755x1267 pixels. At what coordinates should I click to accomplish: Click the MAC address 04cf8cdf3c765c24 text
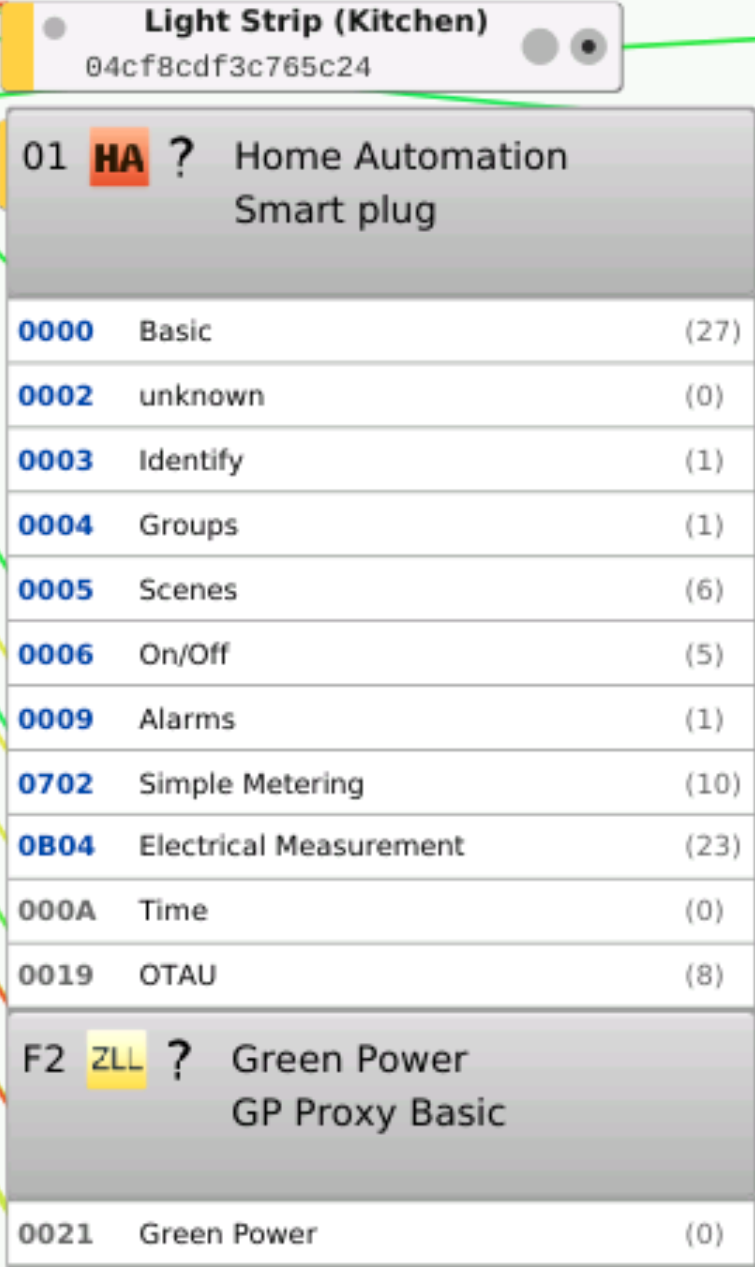(x=228, y=67)
